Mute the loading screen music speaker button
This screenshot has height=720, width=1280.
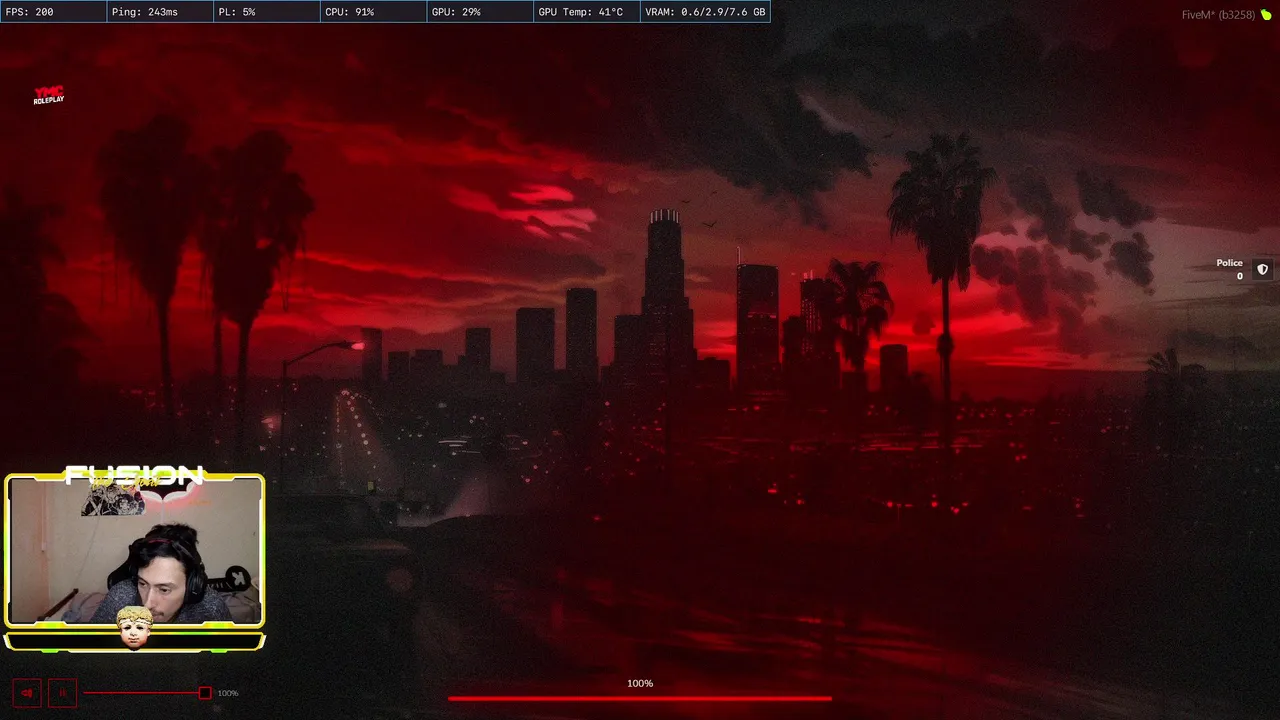[27, 693]
